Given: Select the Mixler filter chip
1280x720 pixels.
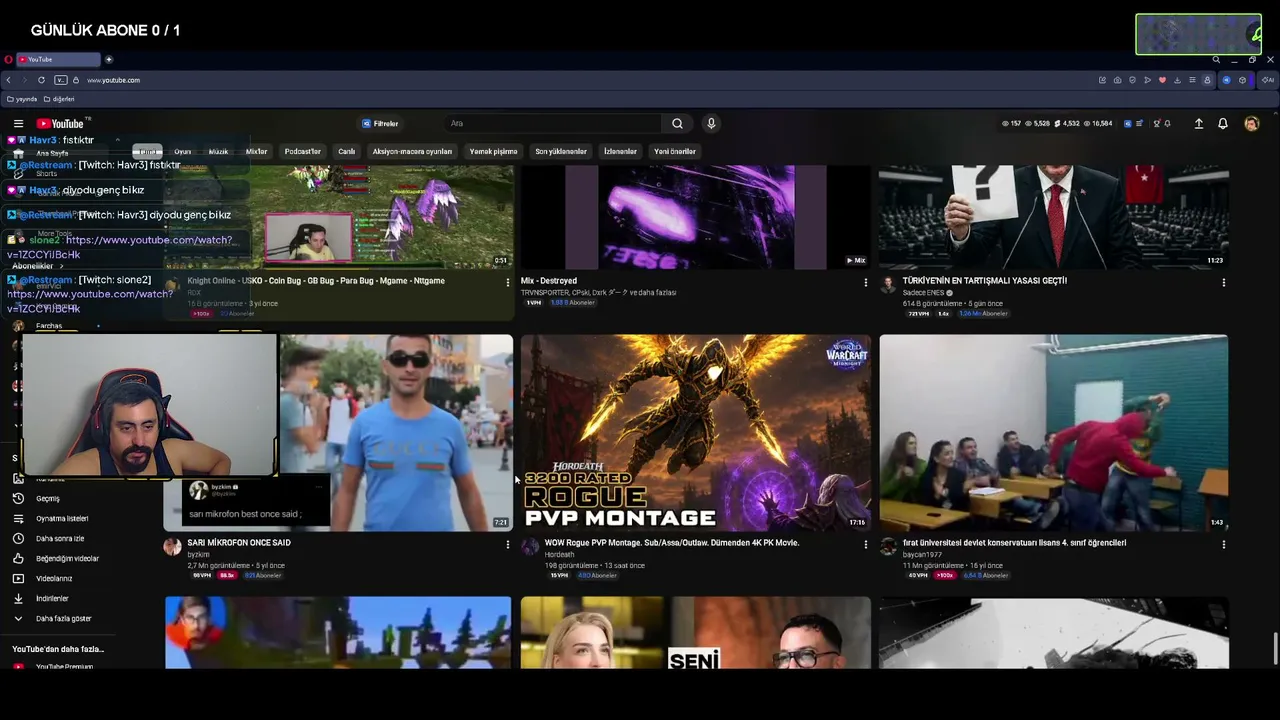Looking at the screenshot, I should click(257, 152).
